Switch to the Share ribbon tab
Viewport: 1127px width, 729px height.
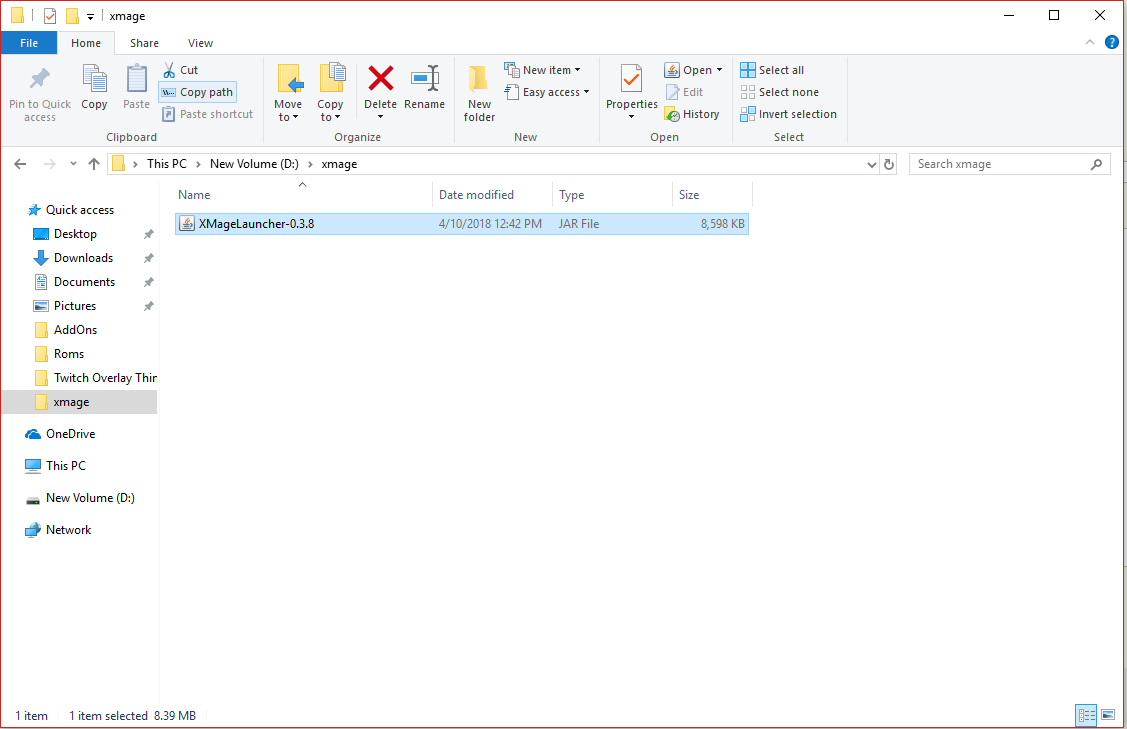tap(144, 43)
